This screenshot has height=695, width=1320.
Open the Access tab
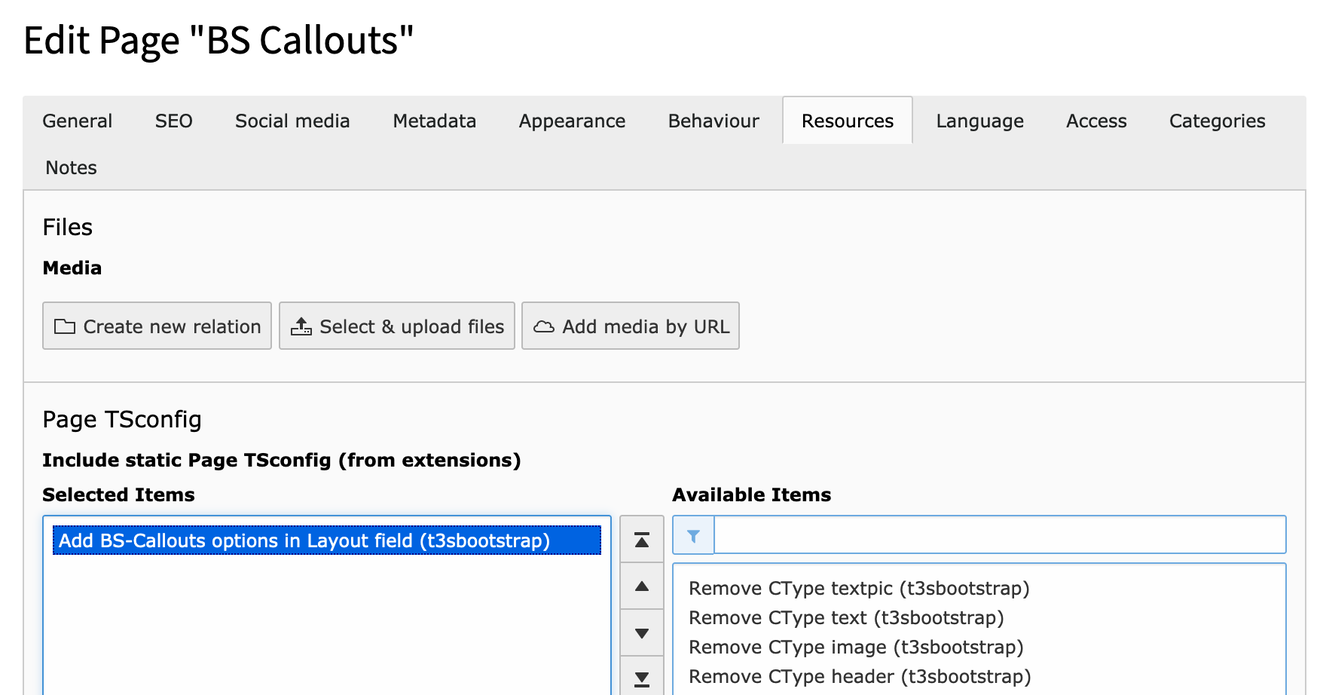(1096, 121)
